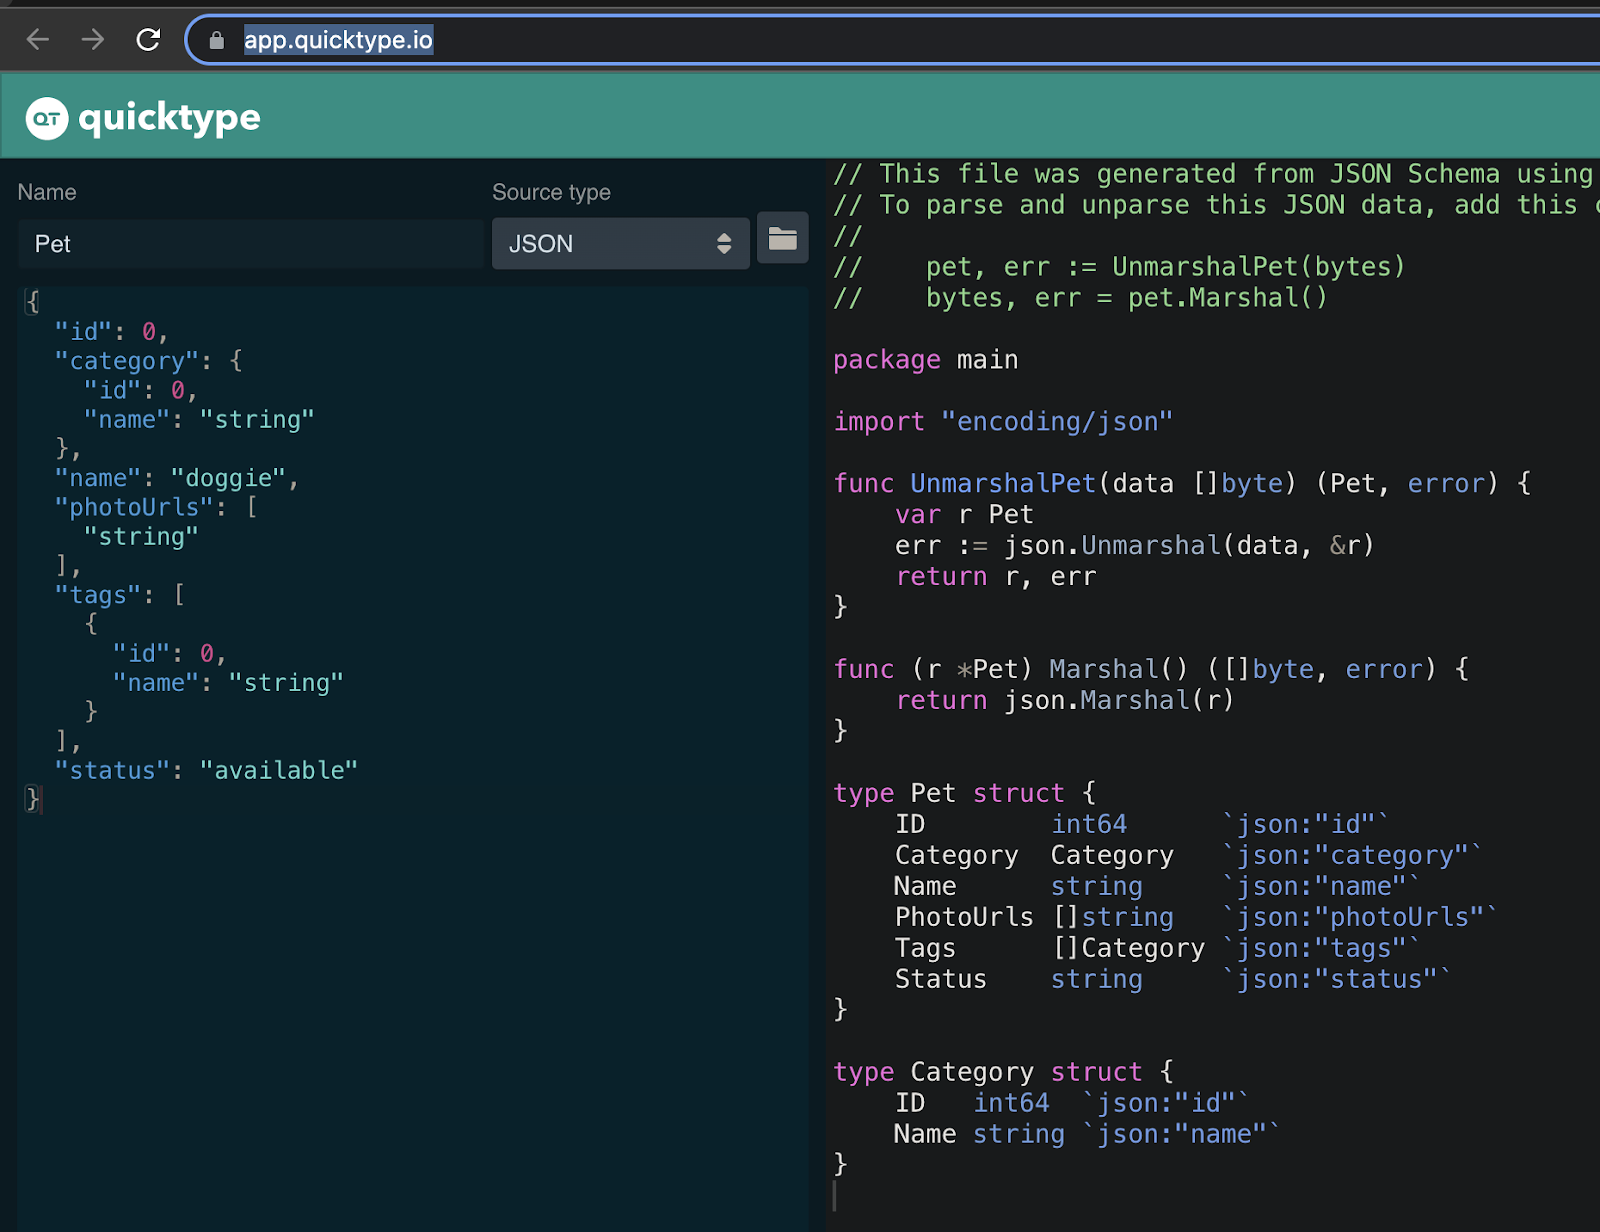Click the browser back arrow
This screenshot has height=1232, width=1600.
pos(38,40)
